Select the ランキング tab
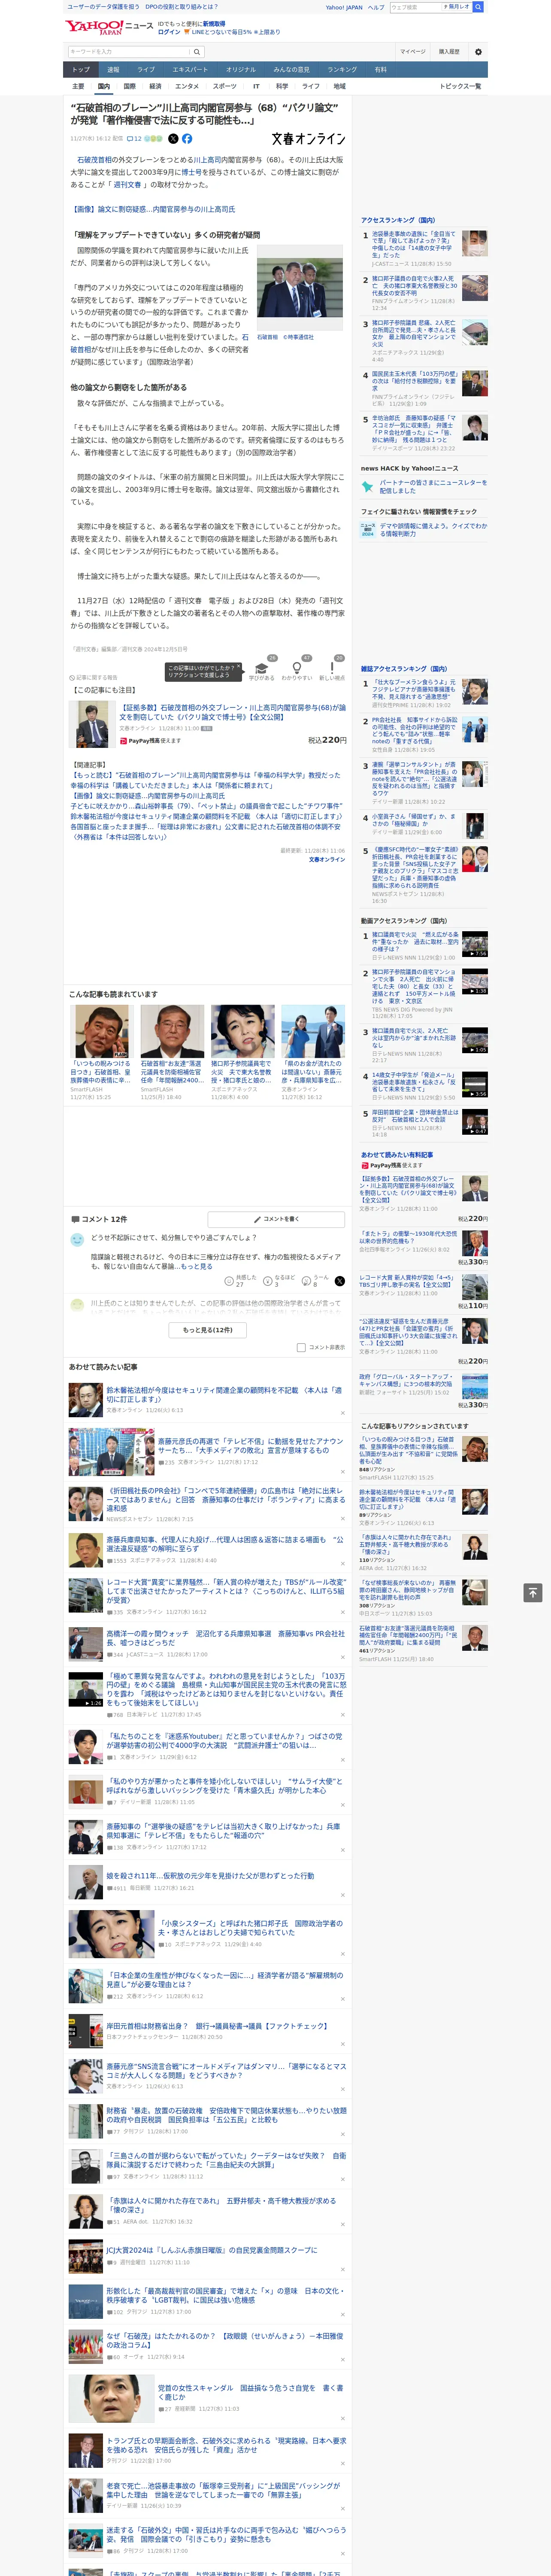Image resolution: width=551 pixels, height=2576 pixels. (x=342, y=69)
